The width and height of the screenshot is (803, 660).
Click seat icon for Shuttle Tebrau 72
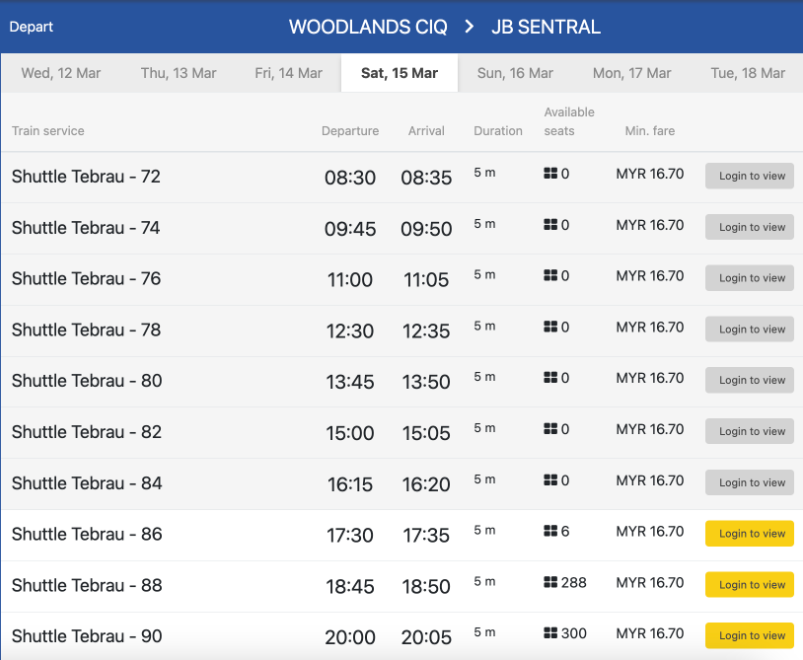point(550,174)
